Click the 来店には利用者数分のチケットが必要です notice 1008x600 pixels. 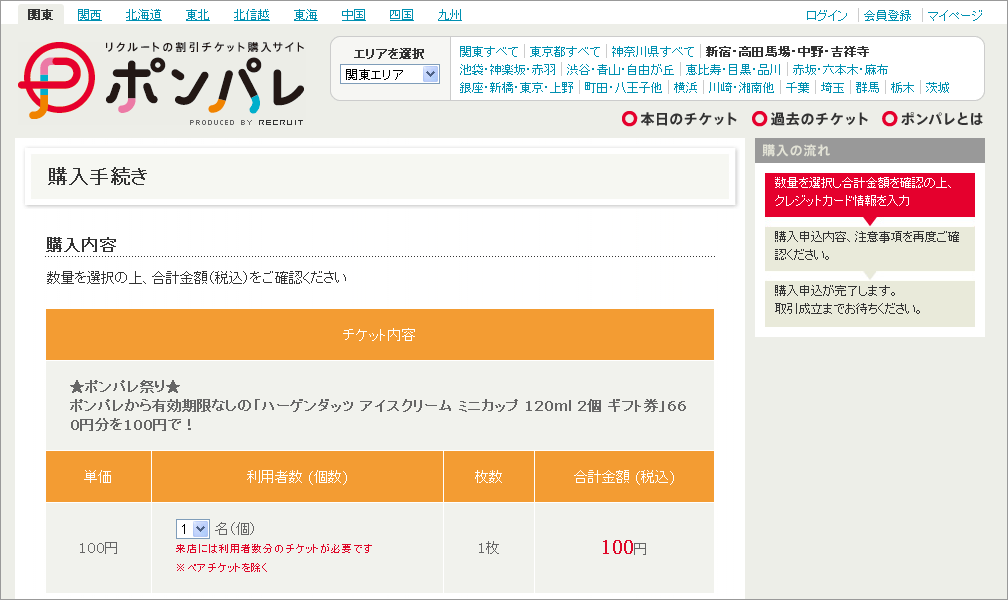(x=274, y=549)
